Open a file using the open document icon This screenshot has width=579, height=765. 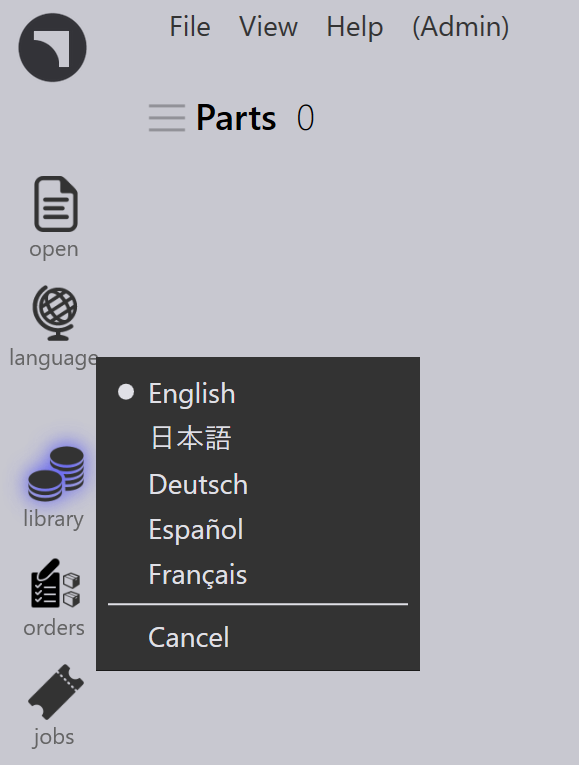[56, 204]
